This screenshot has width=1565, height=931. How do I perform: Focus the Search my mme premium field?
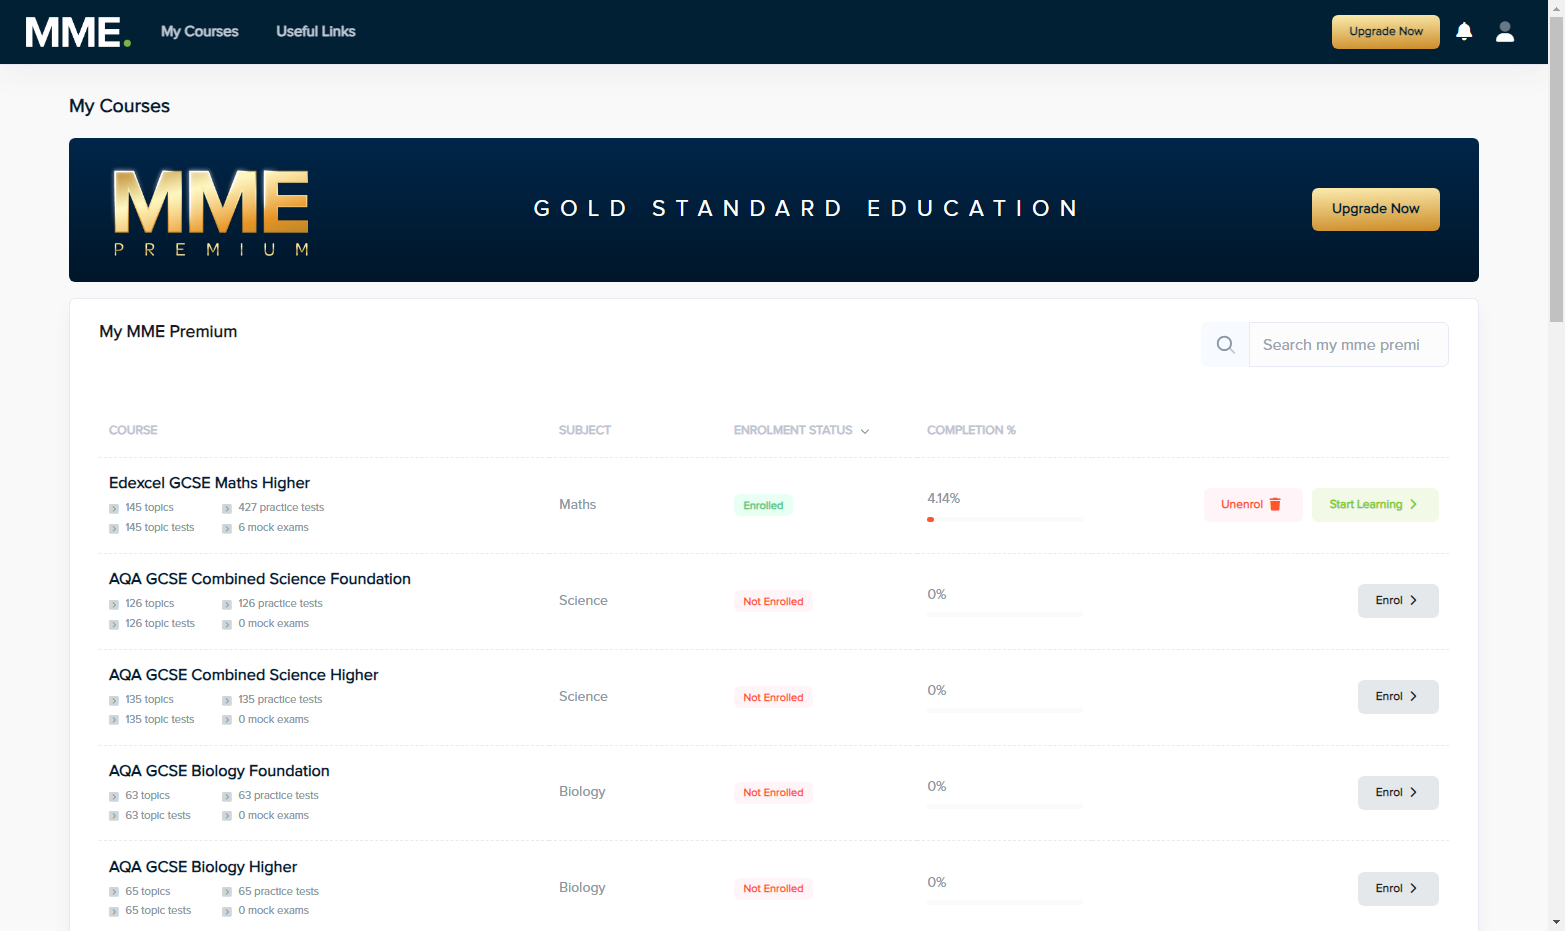coord(1348,345)
